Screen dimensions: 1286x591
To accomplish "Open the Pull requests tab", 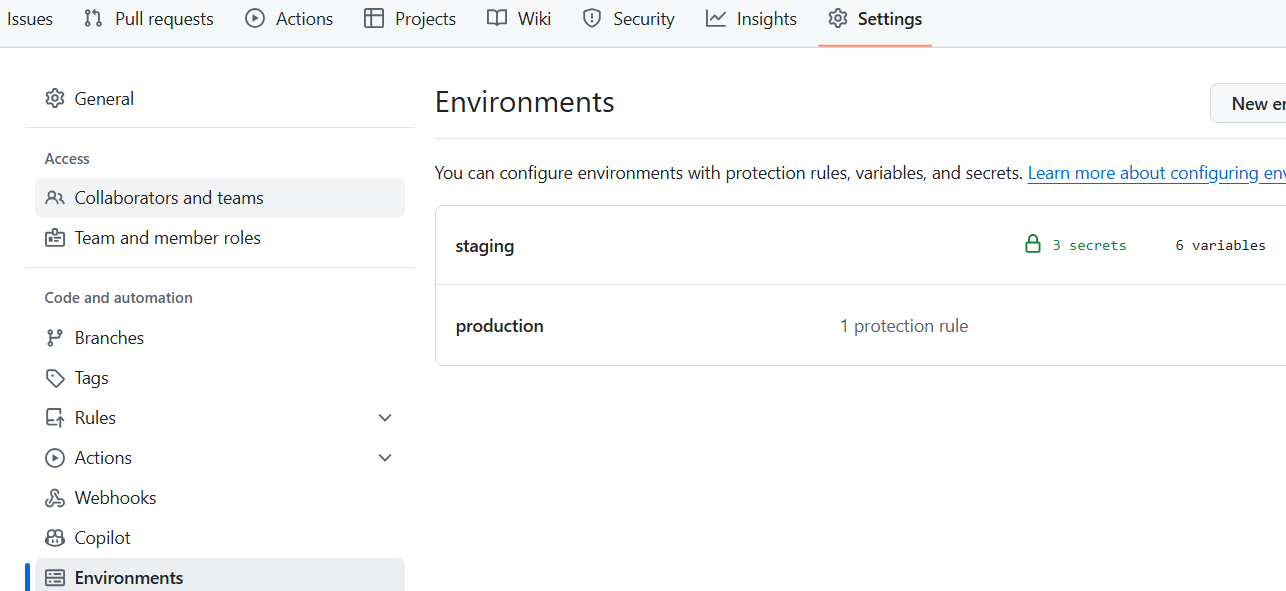I will [149, 19].
